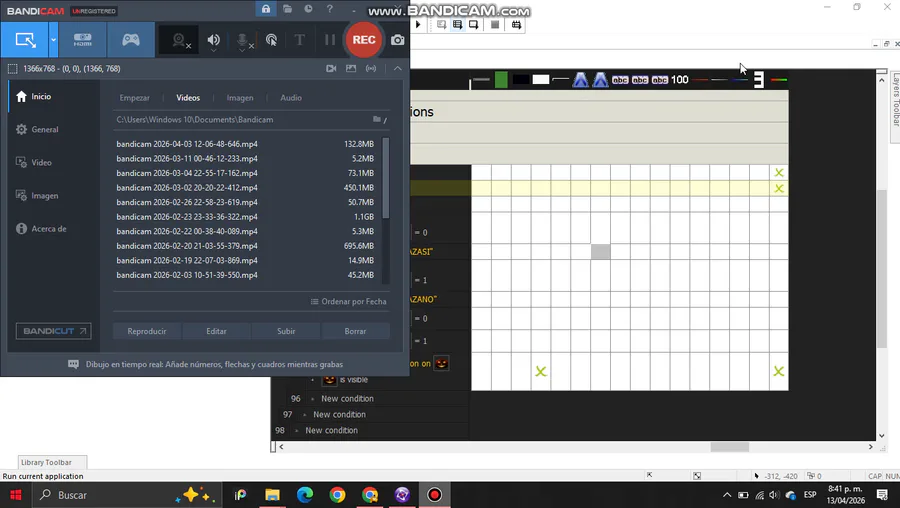Click the video camera icon in status row
900x508 pixels.
pos(331,68)
